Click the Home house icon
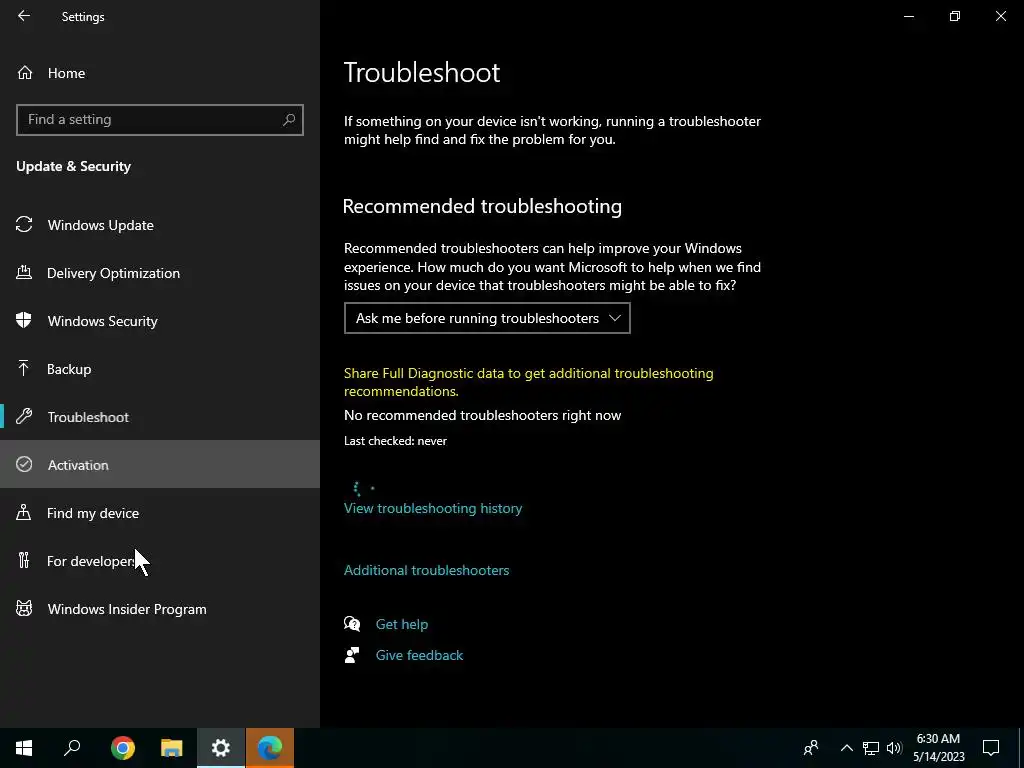 (x=25, y=73)
